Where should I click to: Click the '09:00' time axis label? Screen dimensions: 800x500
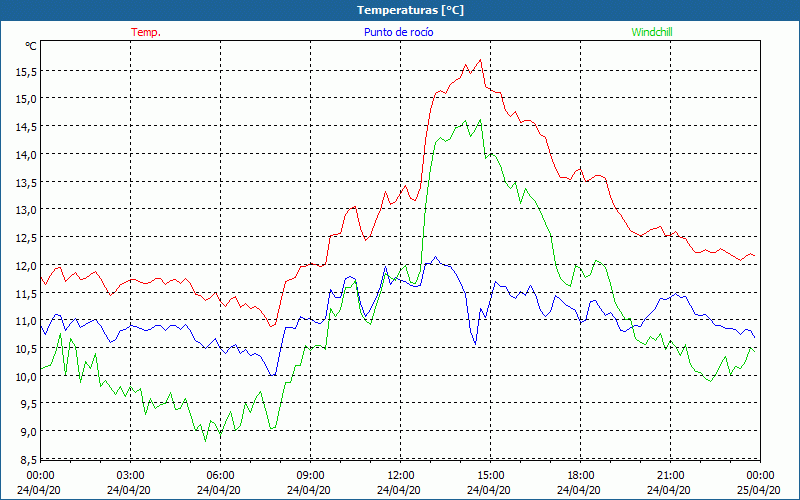coord(311,476)
